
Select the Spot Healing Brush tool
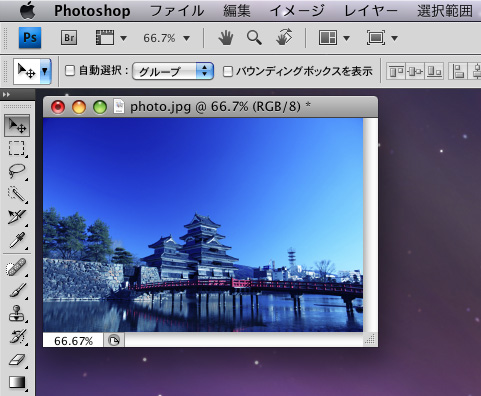pyautogui.click(x=17, y=268)
